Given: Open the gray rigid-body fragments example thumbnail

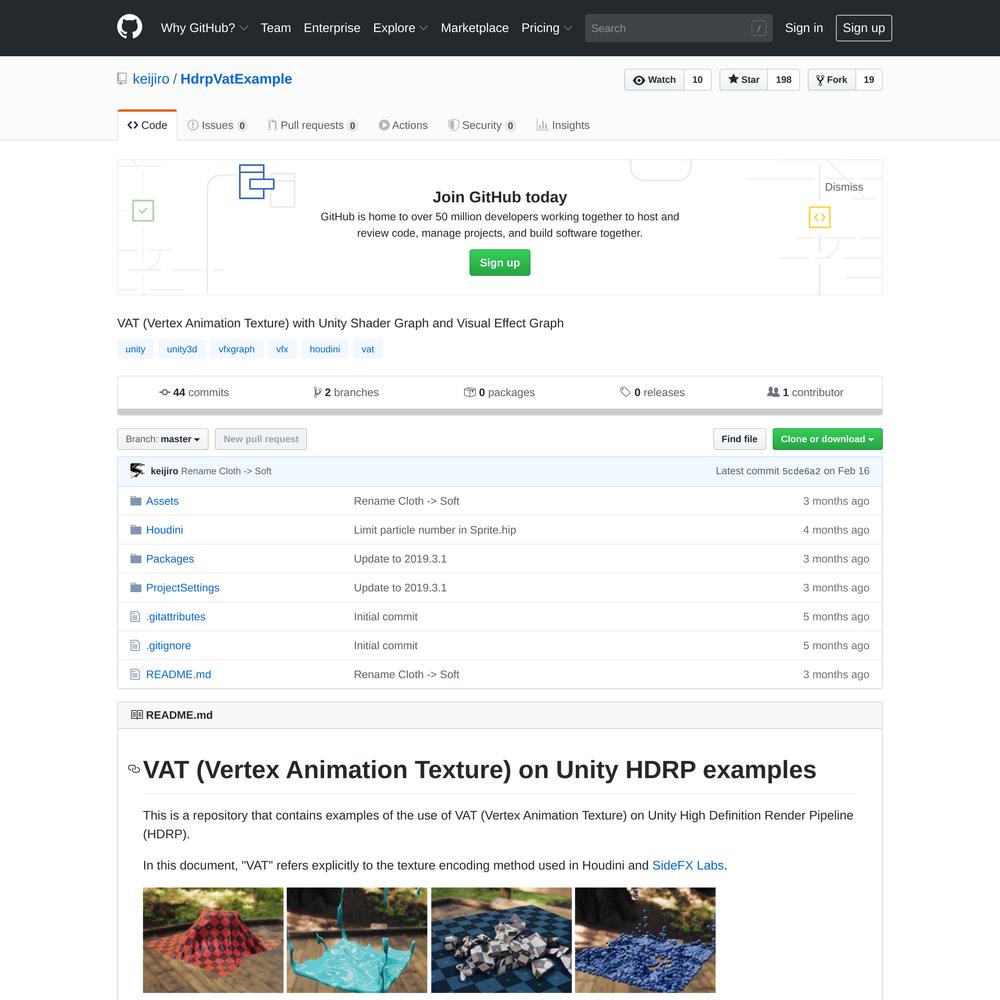Looking at the screenshot, I should pos(501,940).
